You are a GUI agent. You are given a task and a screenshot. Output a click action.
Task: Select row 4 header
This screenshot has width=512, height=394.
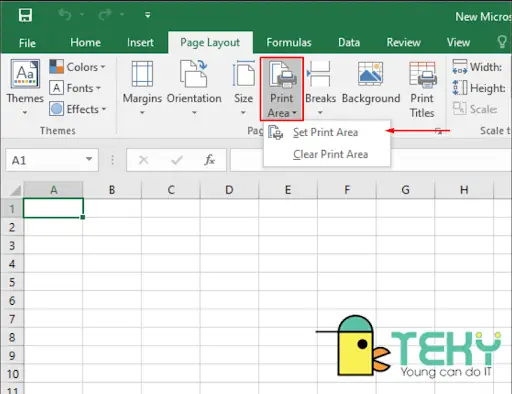click(12, 264)
